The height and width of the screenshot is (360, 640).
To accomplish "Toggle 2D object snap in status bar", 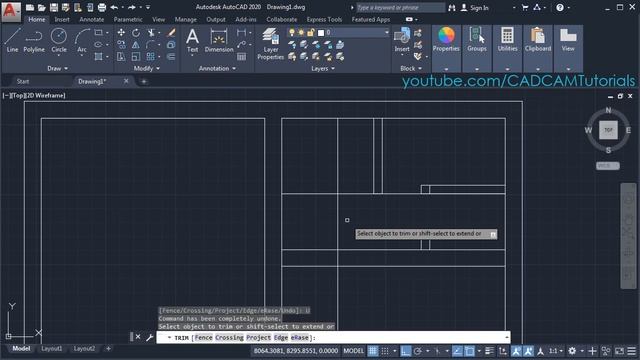I will coord(469,351).
